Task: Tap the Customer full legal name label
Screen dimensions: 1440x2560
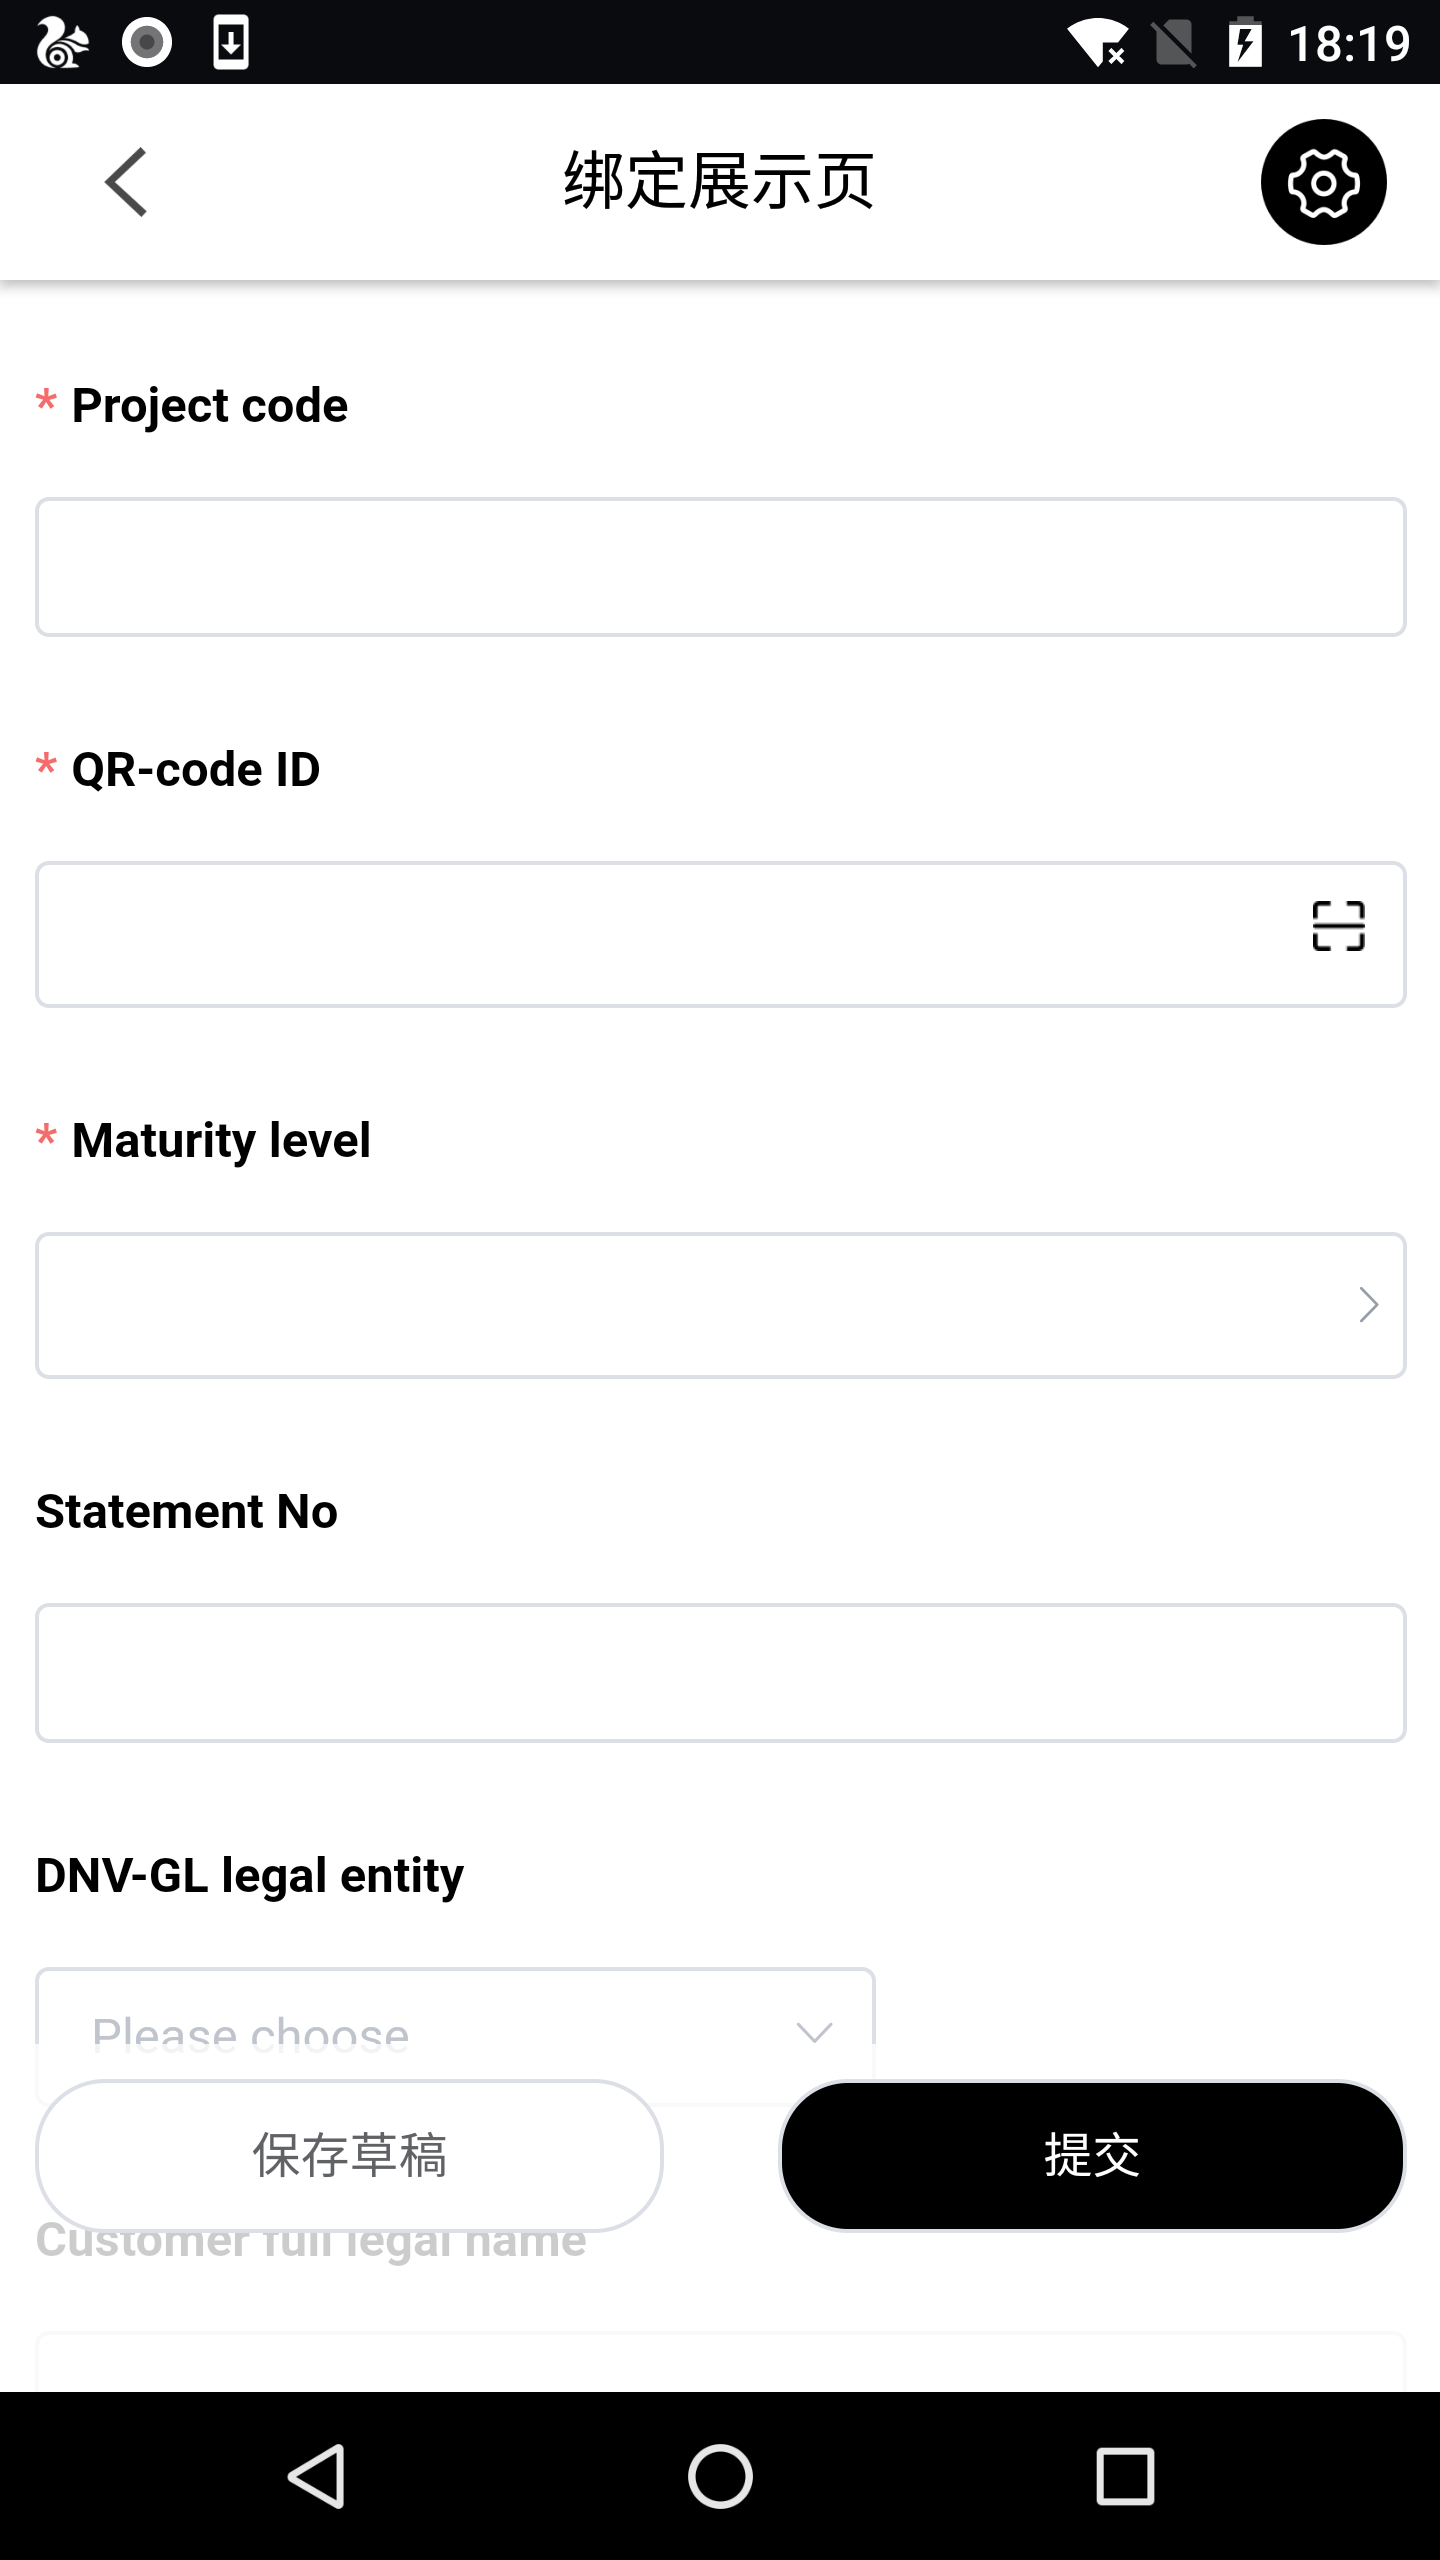Action: click(x=311, y=2240)
